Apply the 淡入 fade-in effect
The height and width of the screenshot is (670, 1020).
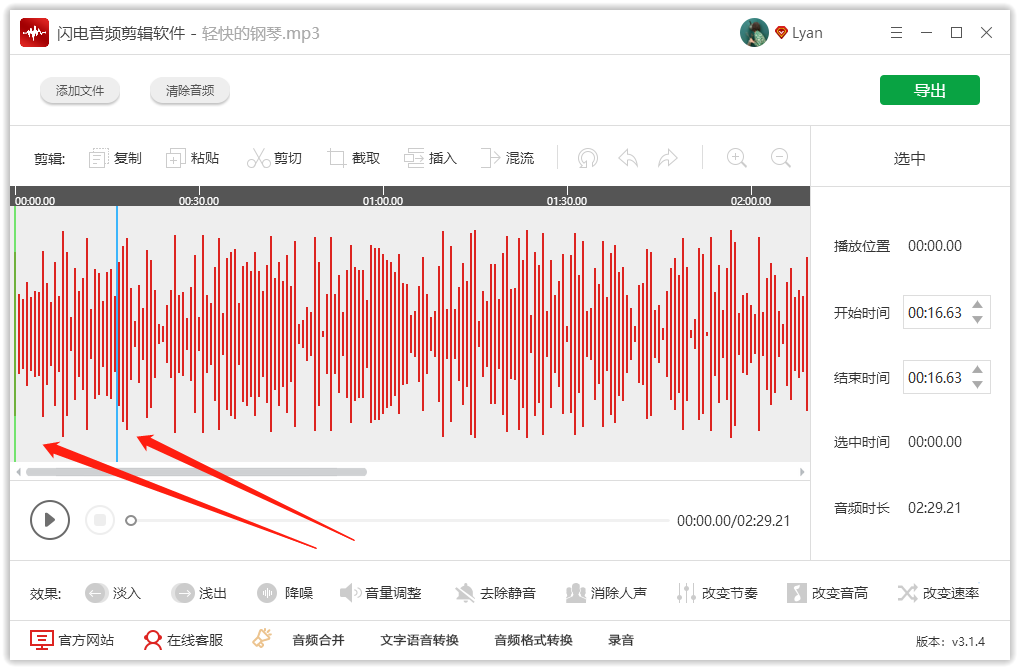[113, 592]
